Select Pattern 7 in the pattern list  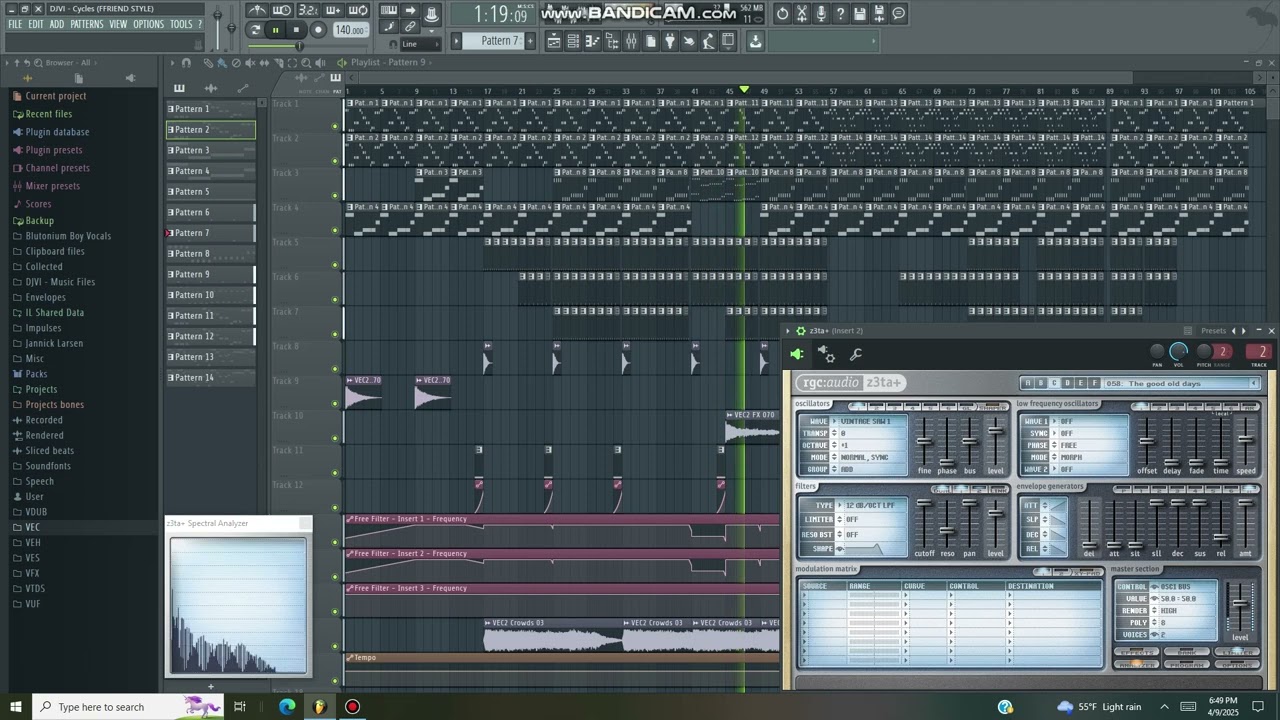[211, 233]
